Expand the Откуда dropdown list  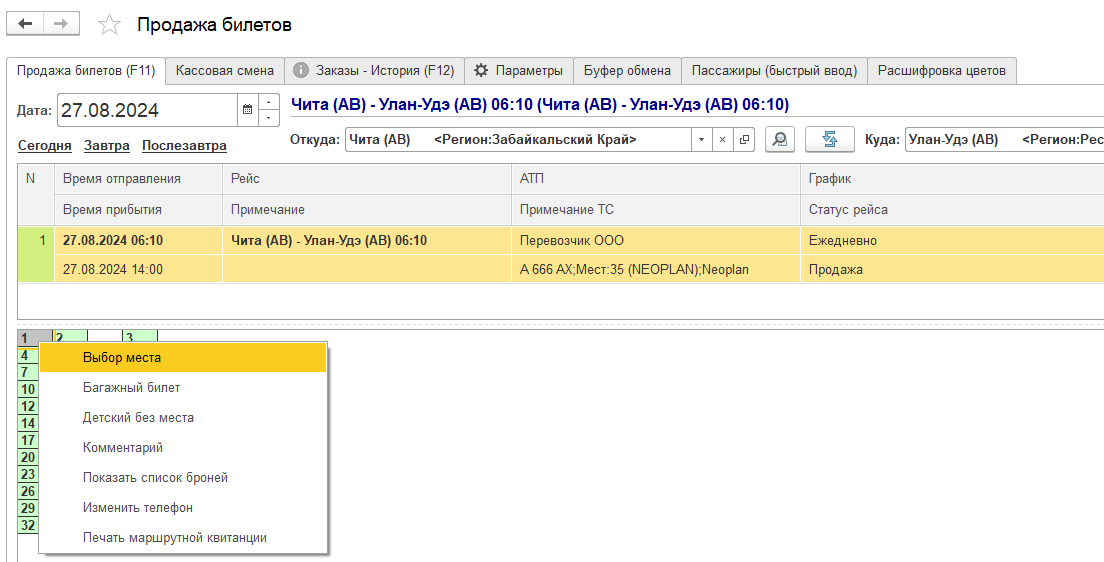tap(701, 140)
